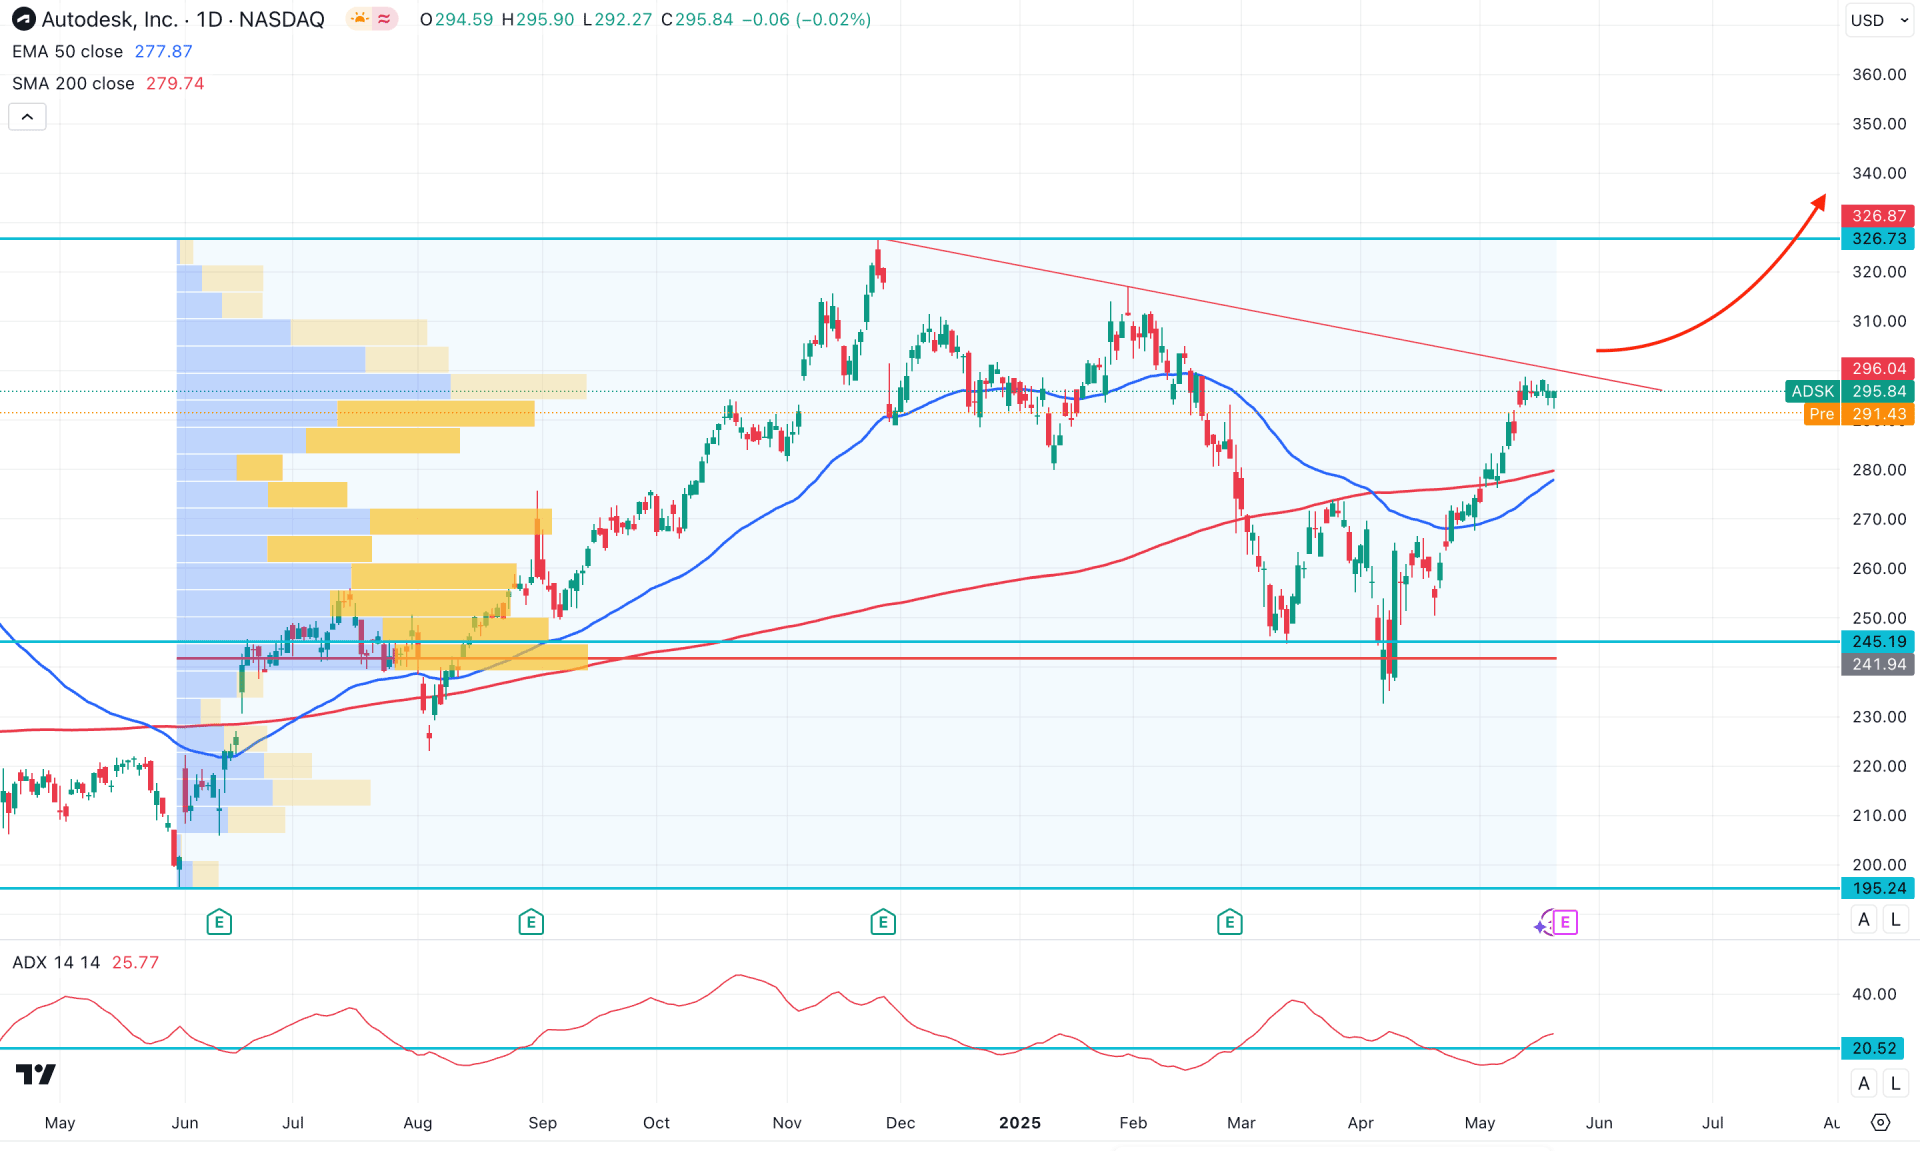Screen dimensions: 1920x1151
Task: Open the late February earnings marker
Action: tap(1230, 922)
